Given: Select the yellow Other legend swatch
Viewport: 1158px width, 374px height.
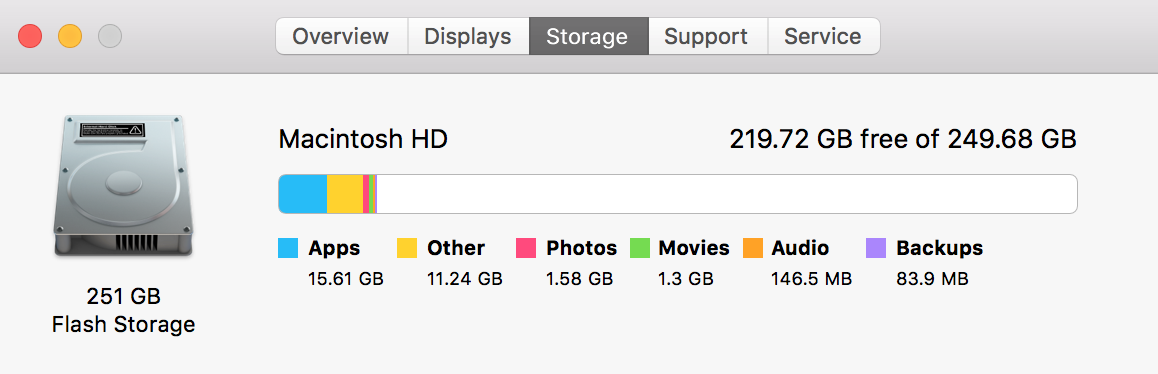Looking at the screenshot, I should point(407,248).
